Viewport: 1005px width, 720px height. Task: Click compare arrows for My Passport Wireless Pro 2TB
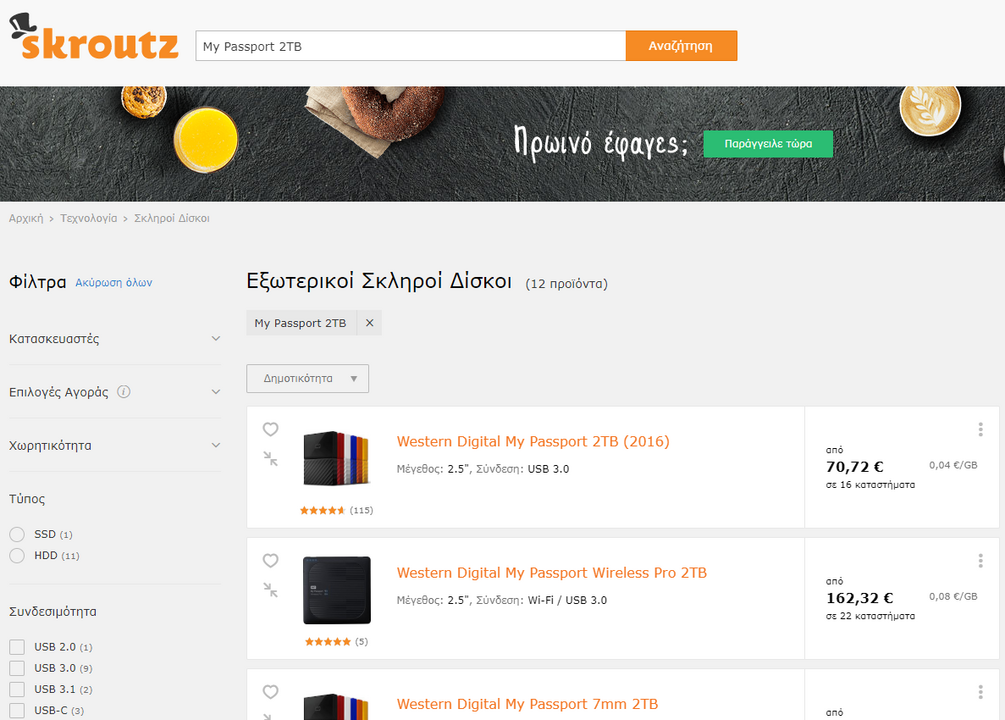pyautogui.click(x=270, y=590)
